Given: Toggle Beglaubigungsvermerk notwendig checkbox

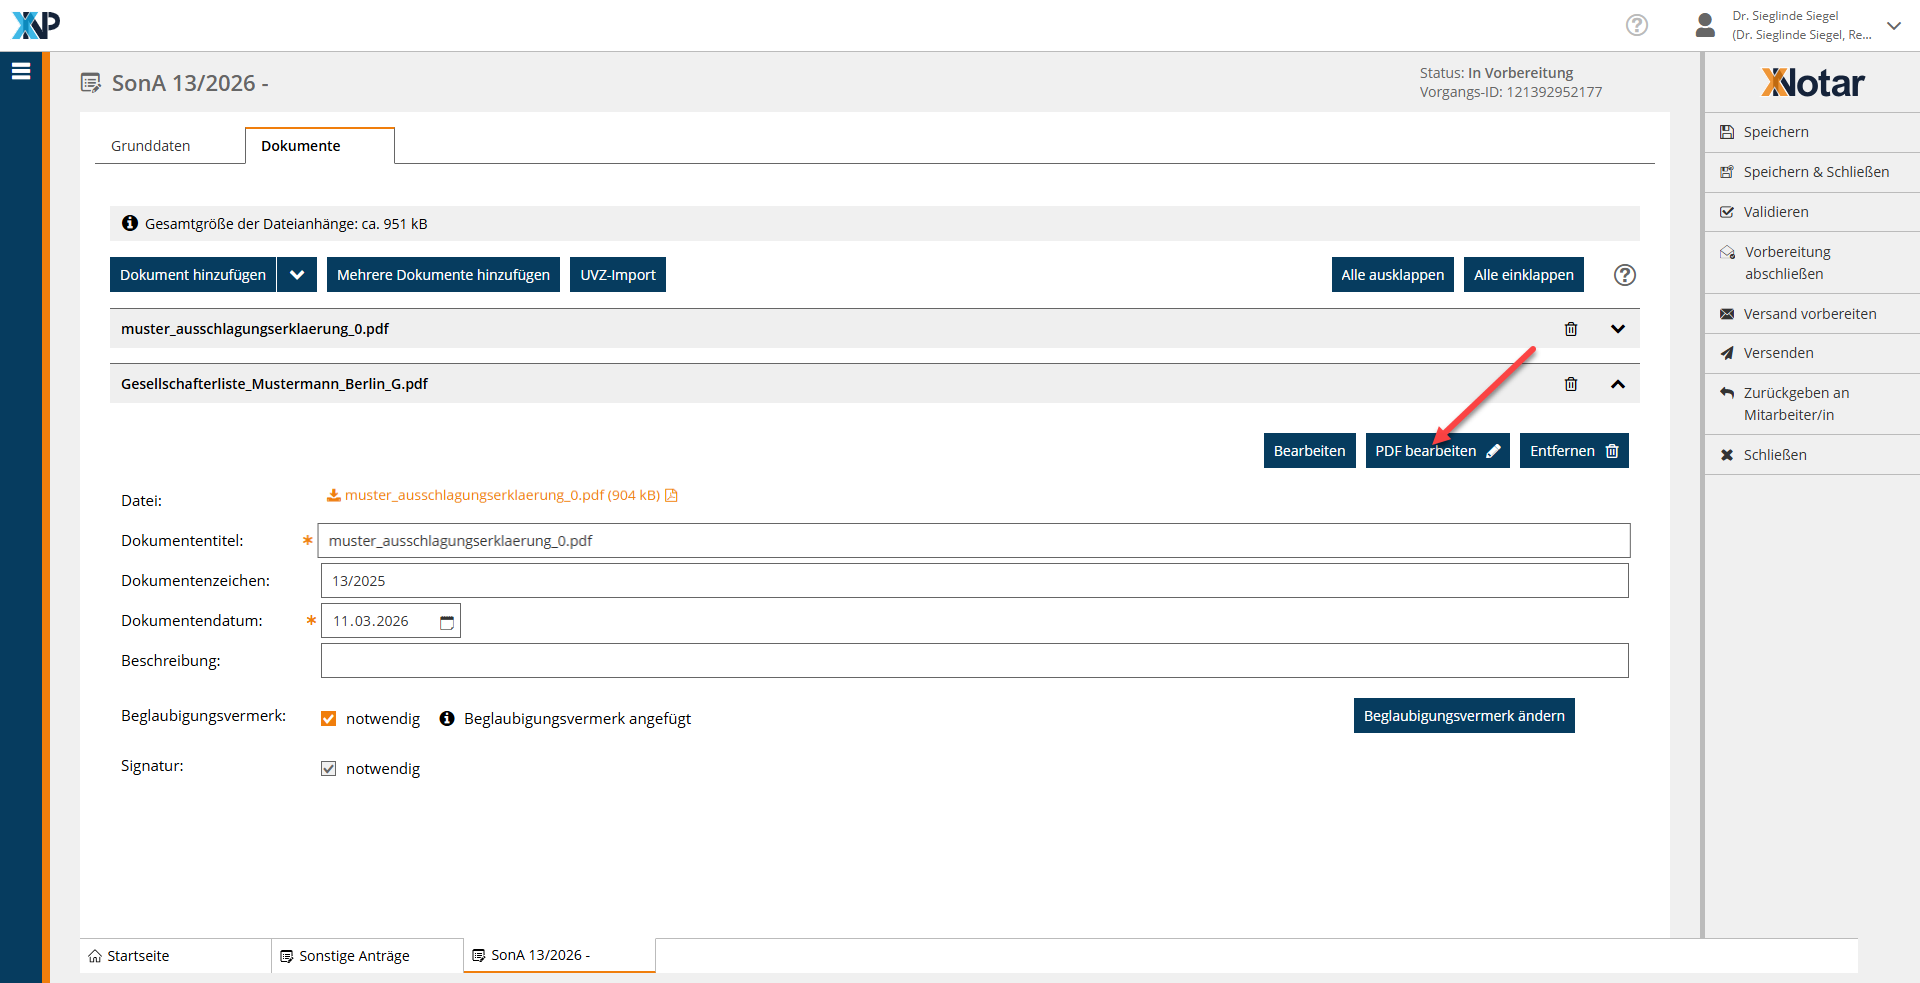Looking at the screenshot, I should tap(328, 719).
